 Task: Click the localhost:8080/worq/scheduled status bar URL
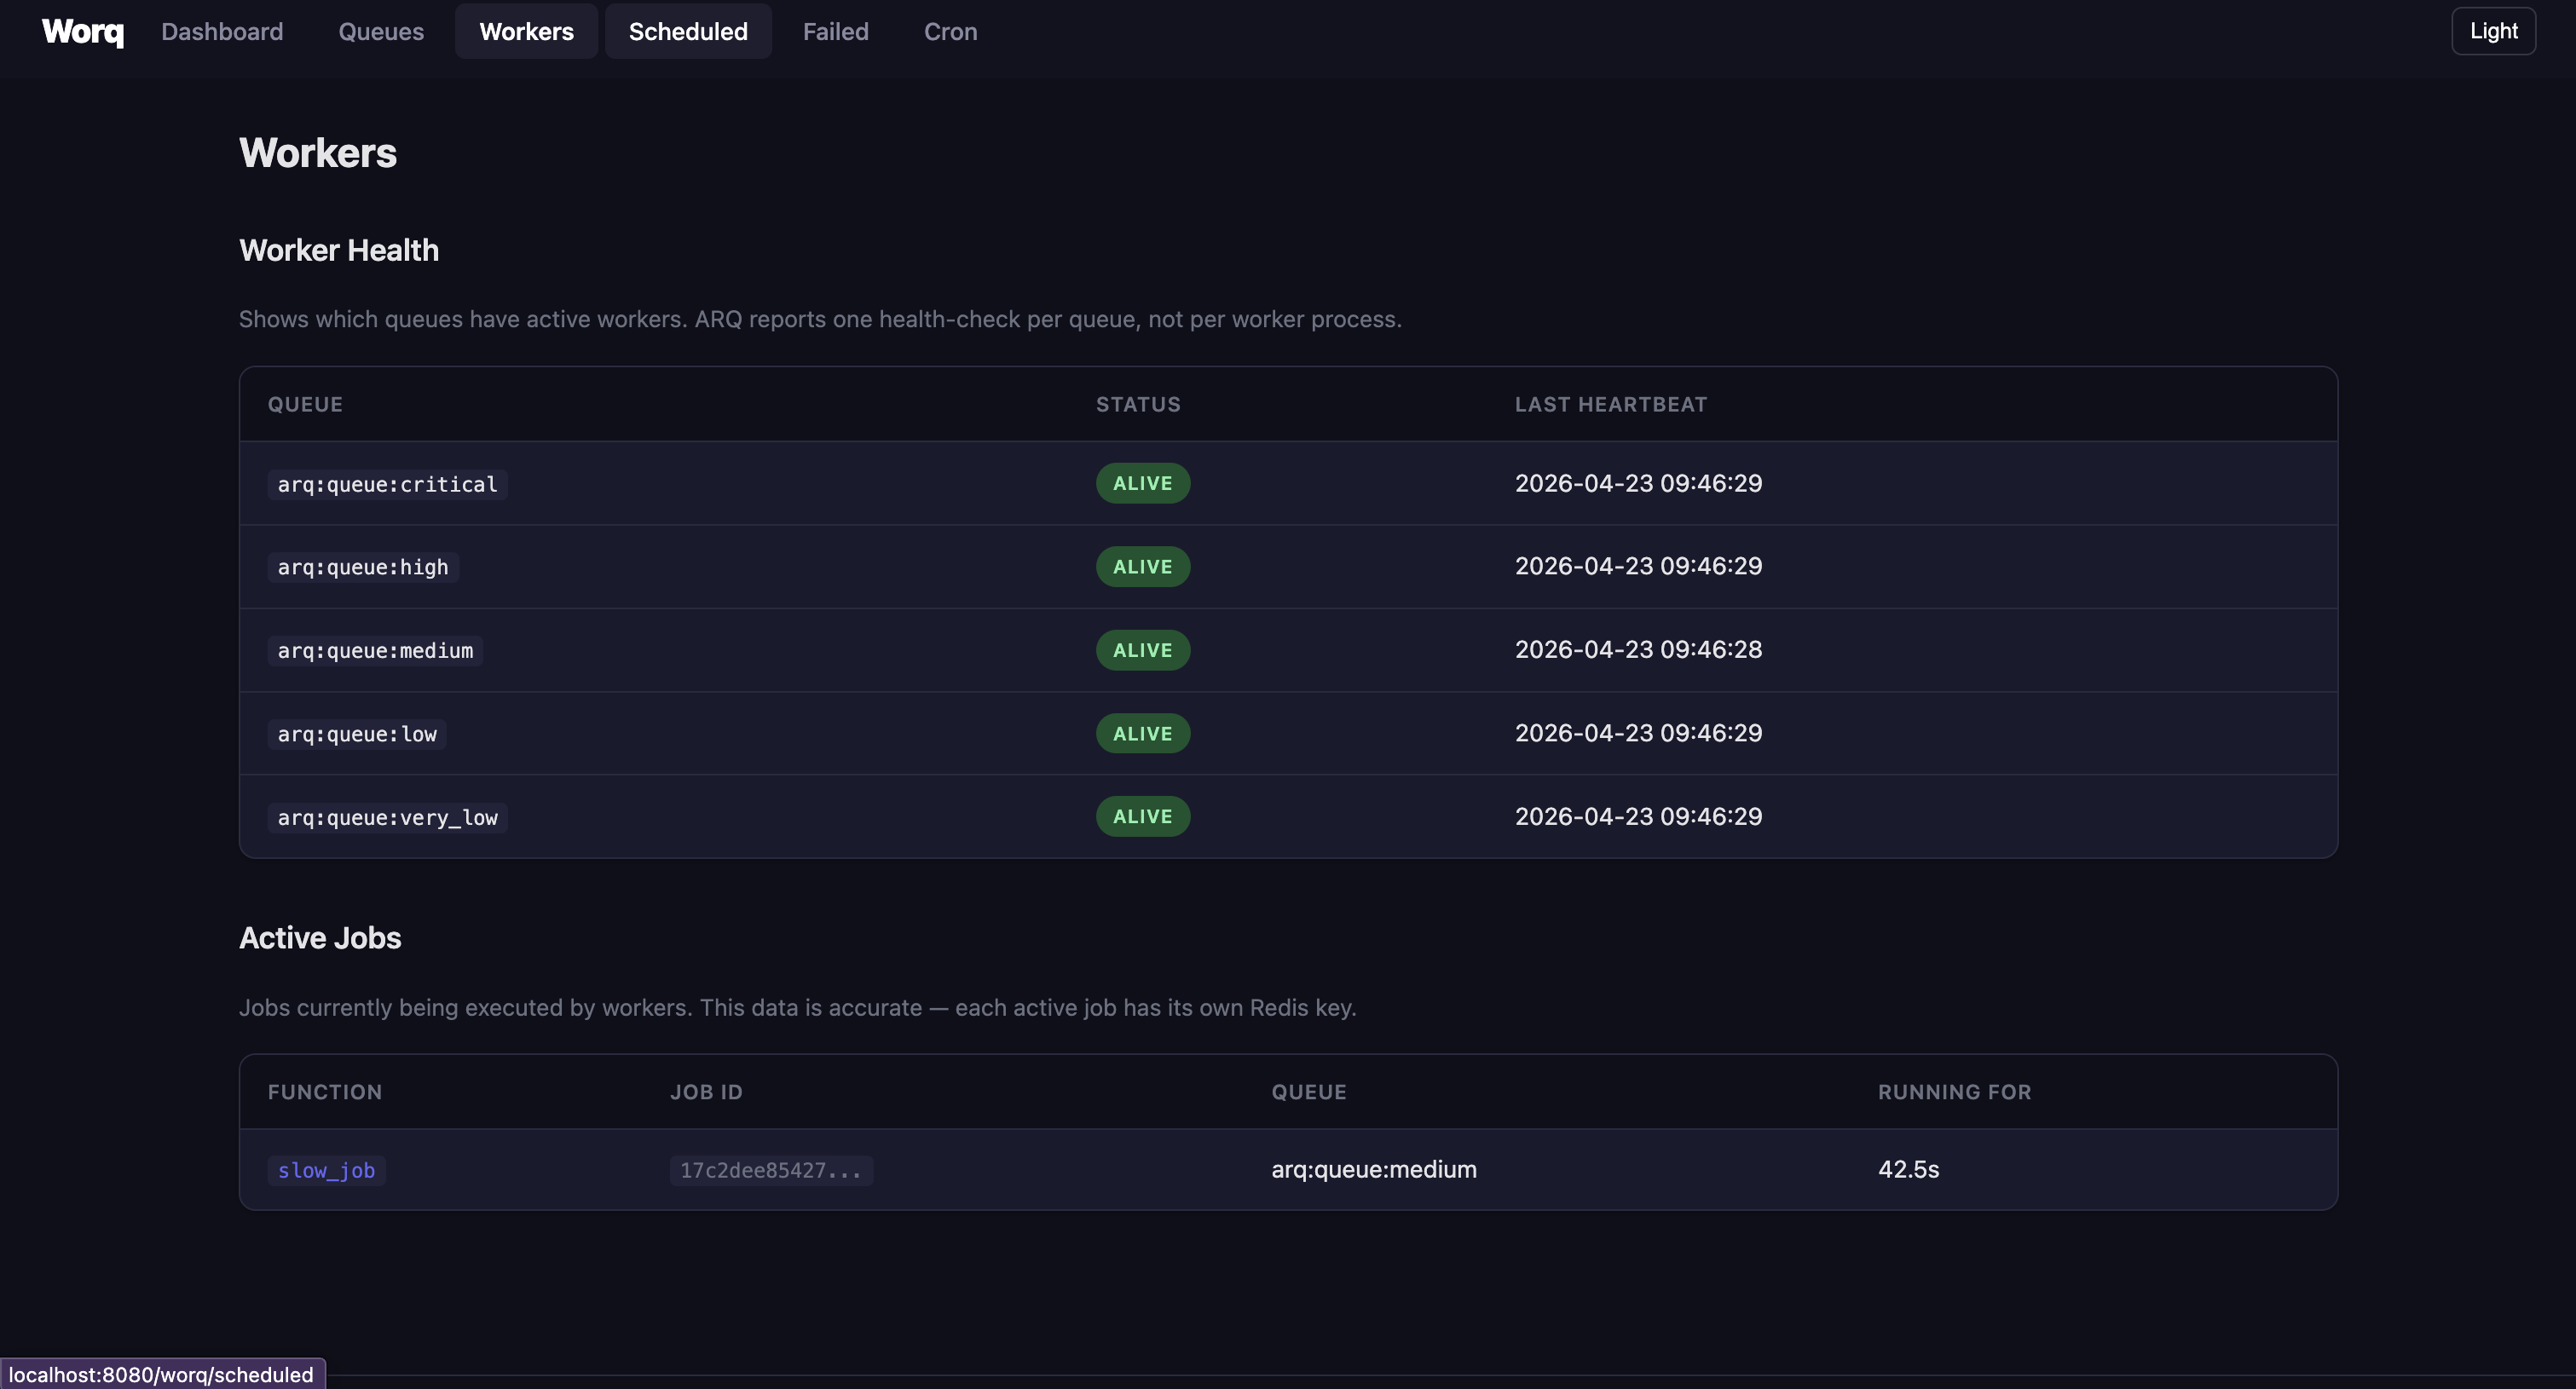click(161, 1374)
